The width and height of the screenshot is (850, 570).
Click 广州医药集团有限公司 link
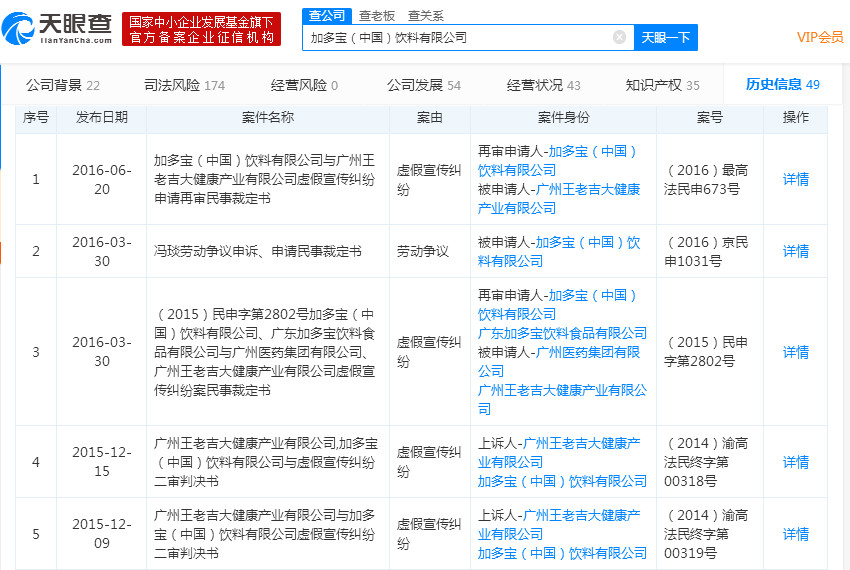[x=559, y=362]
